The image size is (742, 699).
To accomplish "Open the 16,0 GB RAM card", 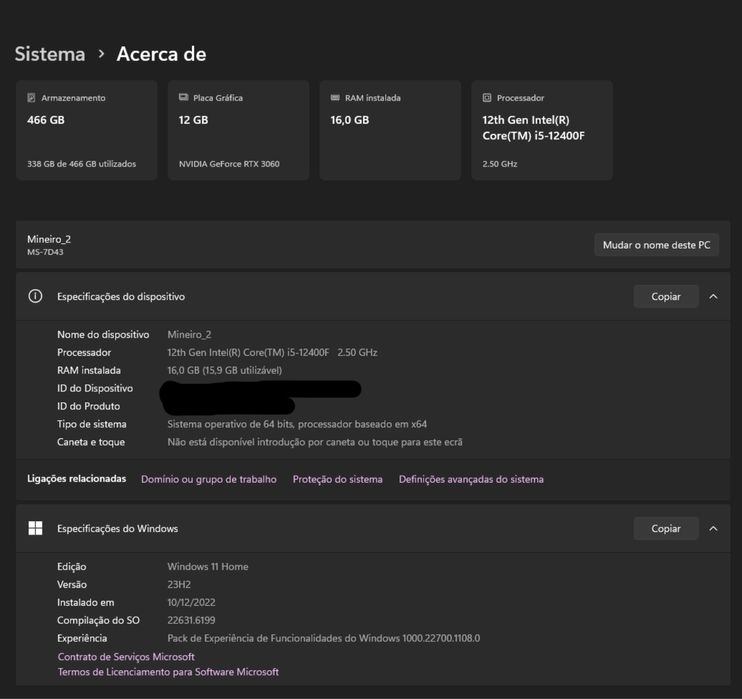I will tap(390, 130).
